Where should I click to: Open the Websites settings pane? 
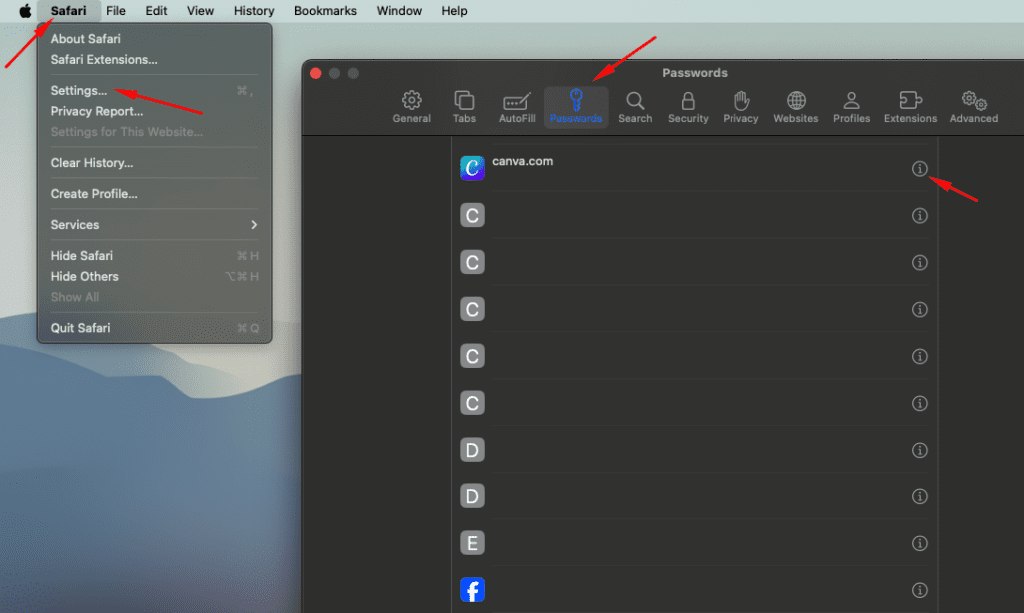point(796,107)
